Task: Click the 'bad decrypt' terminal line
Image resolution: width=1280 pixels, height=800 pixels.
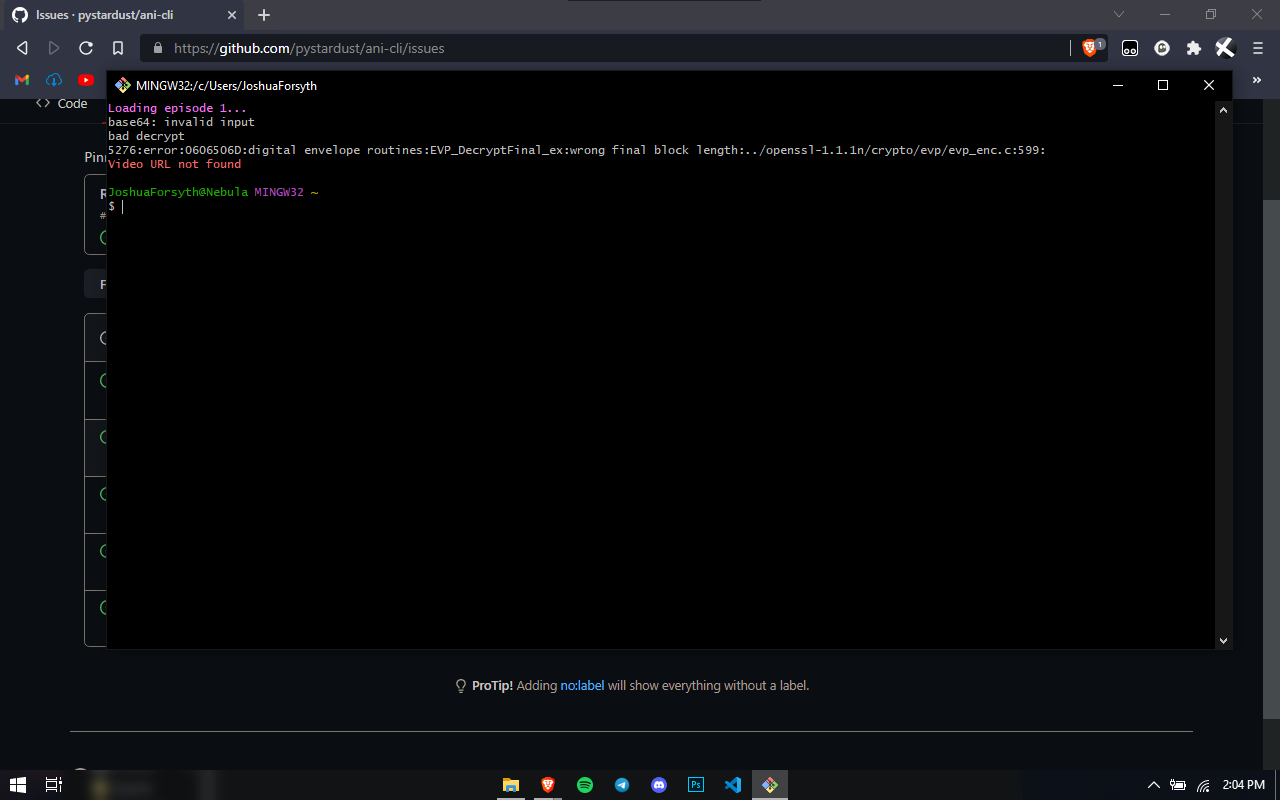Action: click(146, 136)
